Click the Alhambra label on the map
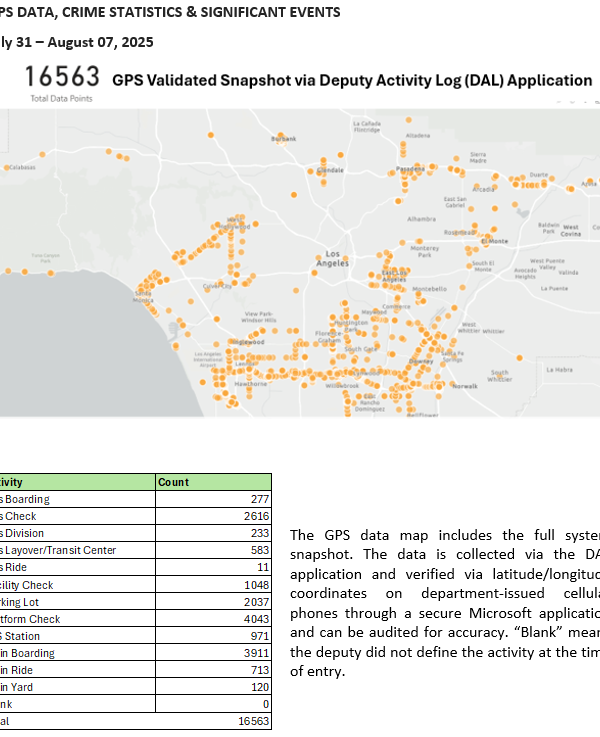This screenshot has width=600, height=737. (x=421, y=217)
